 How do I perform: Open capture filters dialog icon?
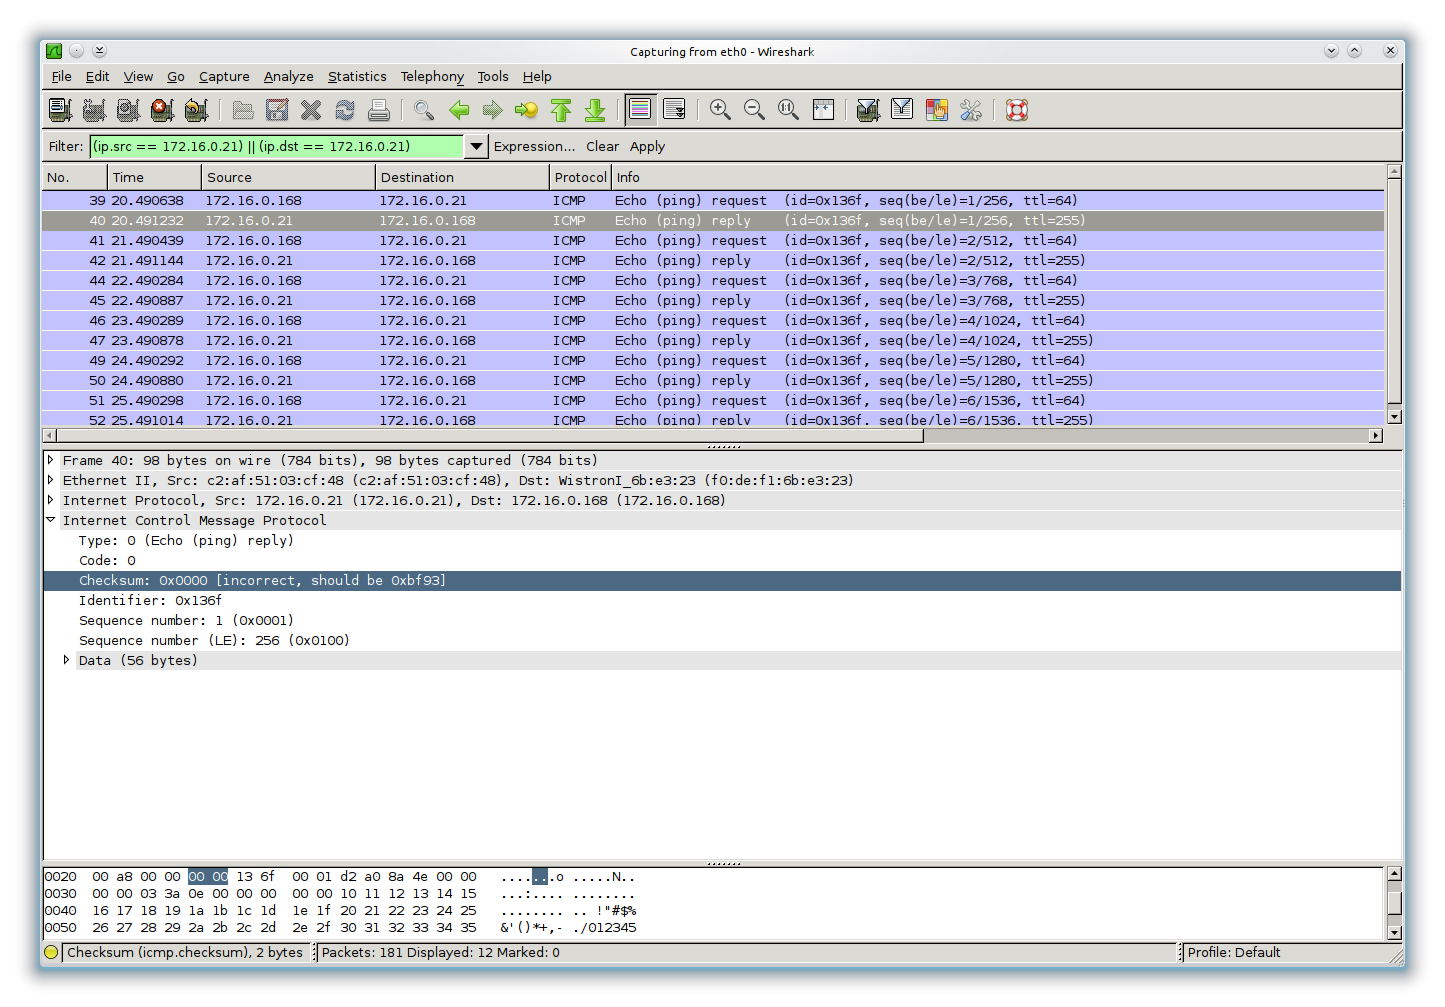pos(868,110)
